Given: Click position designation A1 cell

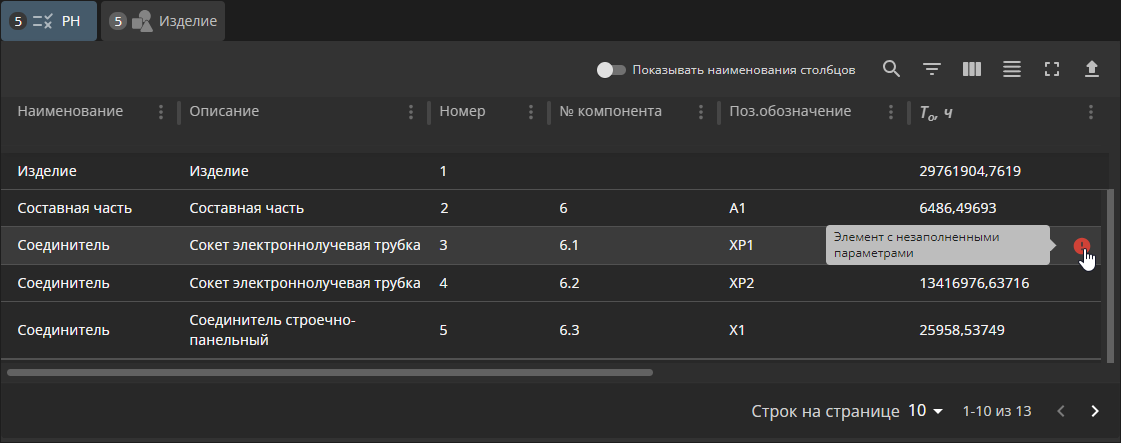Looking at the screenshot, I should [x=738, y=209].
